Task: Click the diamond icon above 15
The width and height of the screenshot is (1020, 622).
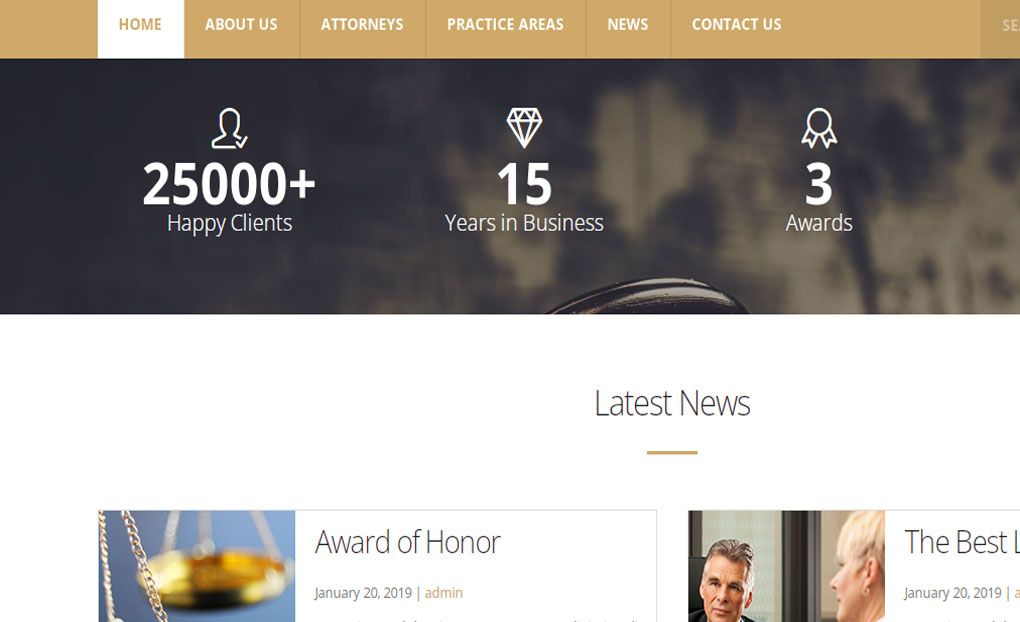Action: tap(524, 128)
